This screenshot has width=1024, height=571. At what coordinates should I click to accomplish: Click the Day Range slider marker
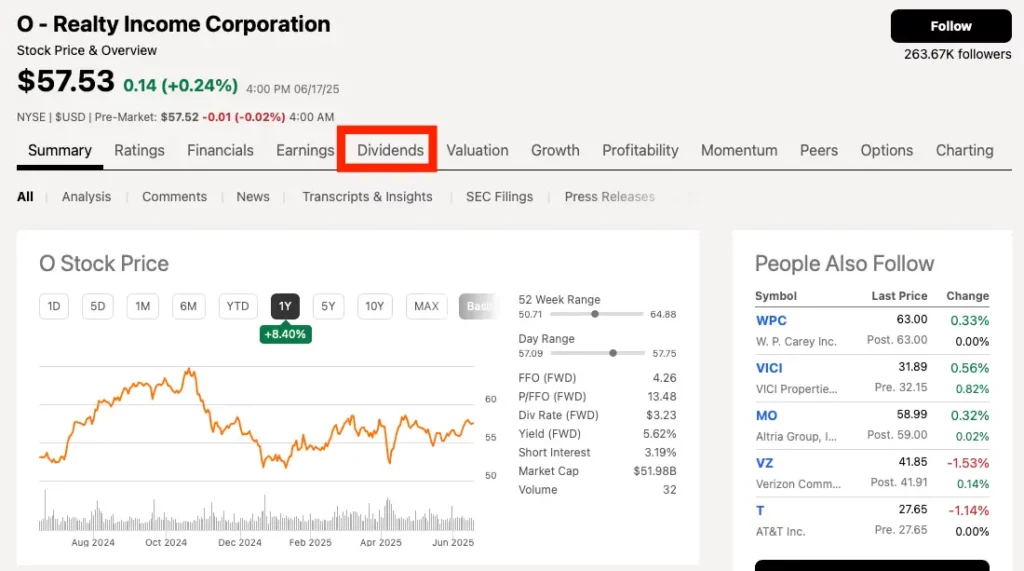coord(613,353)
